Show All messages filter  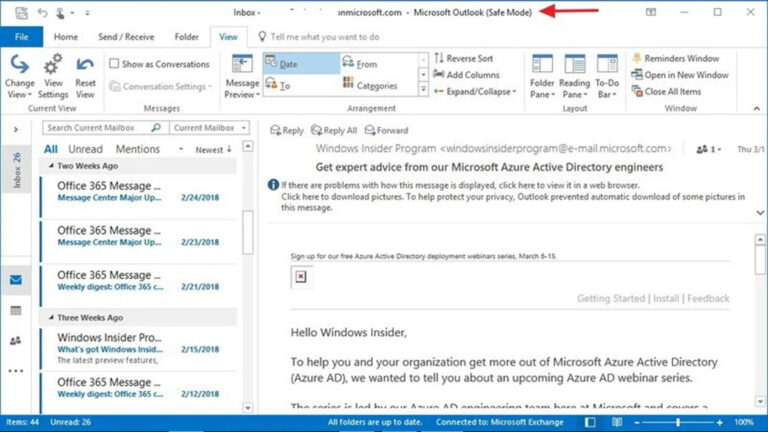(50, 149)
